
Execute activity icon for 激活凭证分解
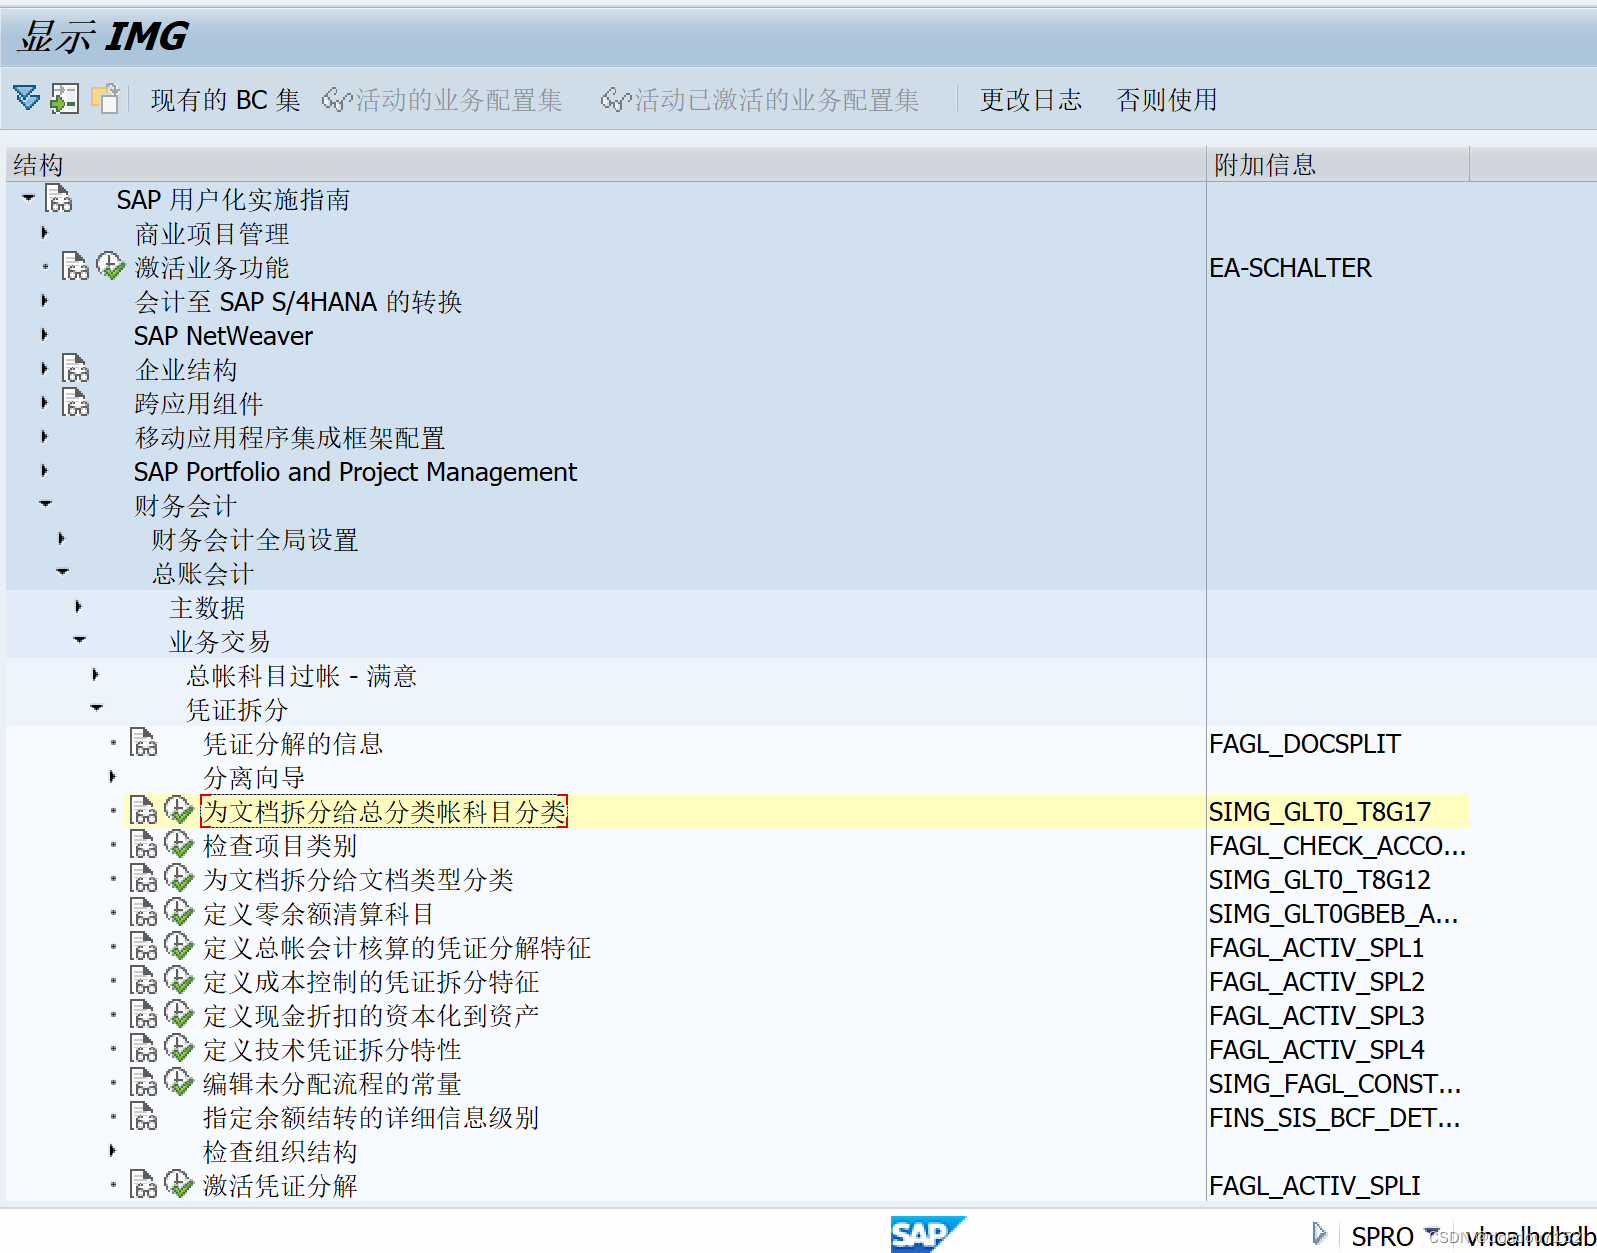[178, 1185]
